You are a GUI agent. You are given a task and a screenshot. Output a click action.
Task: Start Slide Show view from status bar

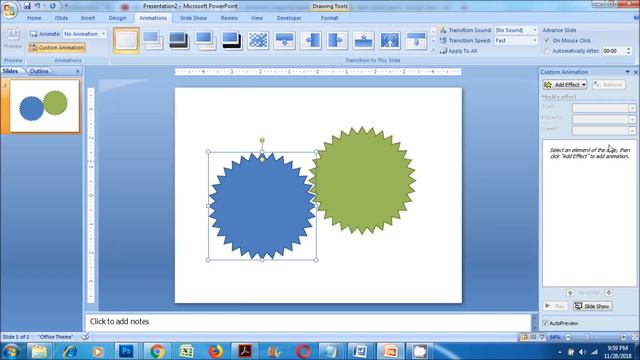point(542,337)
